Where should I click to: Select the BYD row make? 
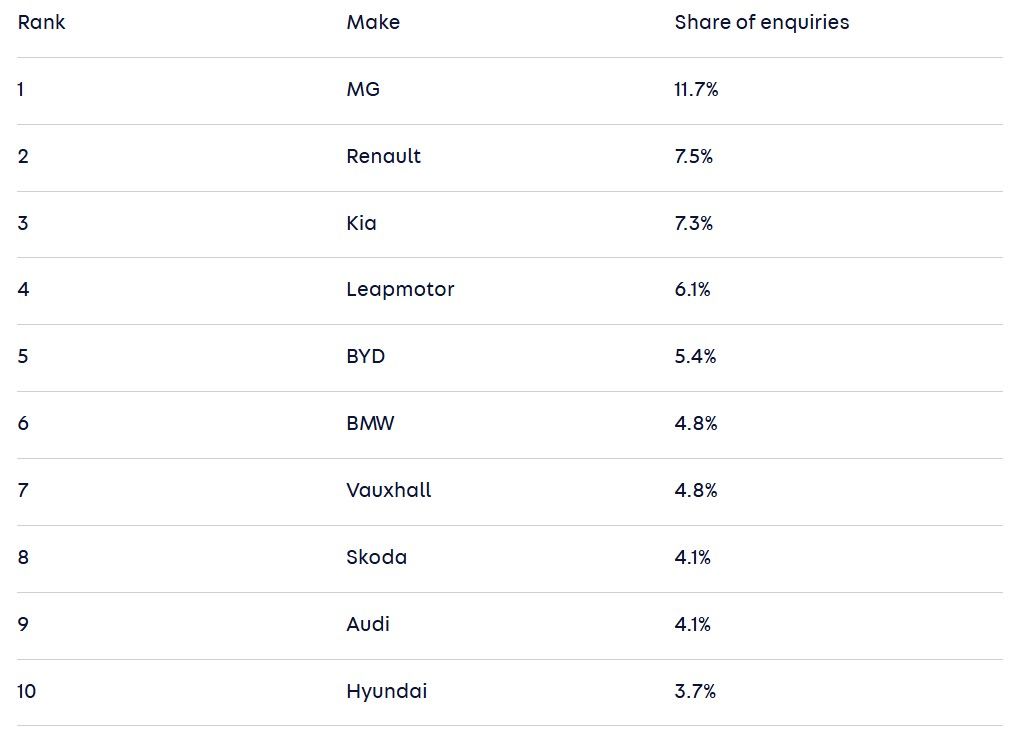tap(366, 357)
